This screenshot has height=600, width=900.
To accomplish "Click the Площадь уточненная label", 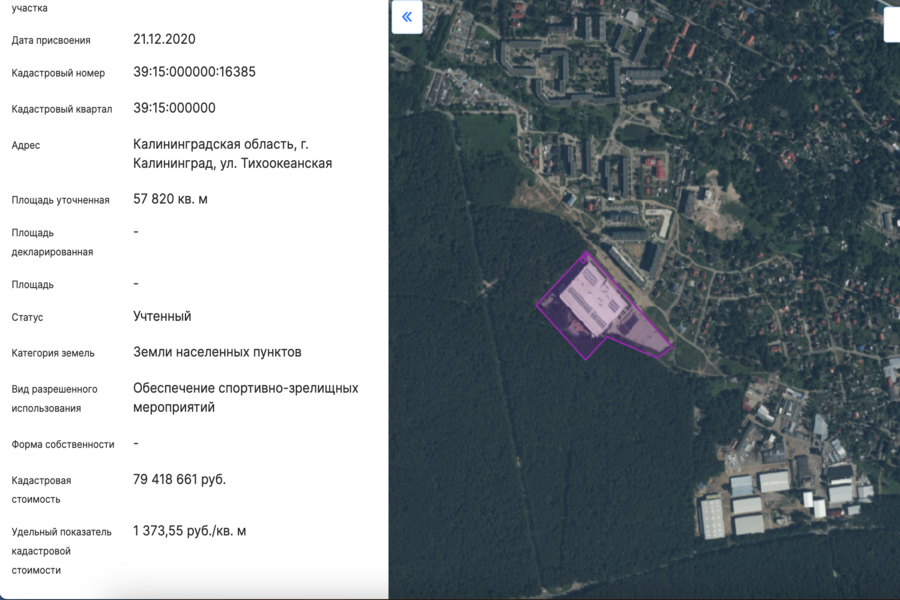I will pyautogui.click(x=60, y=200).
